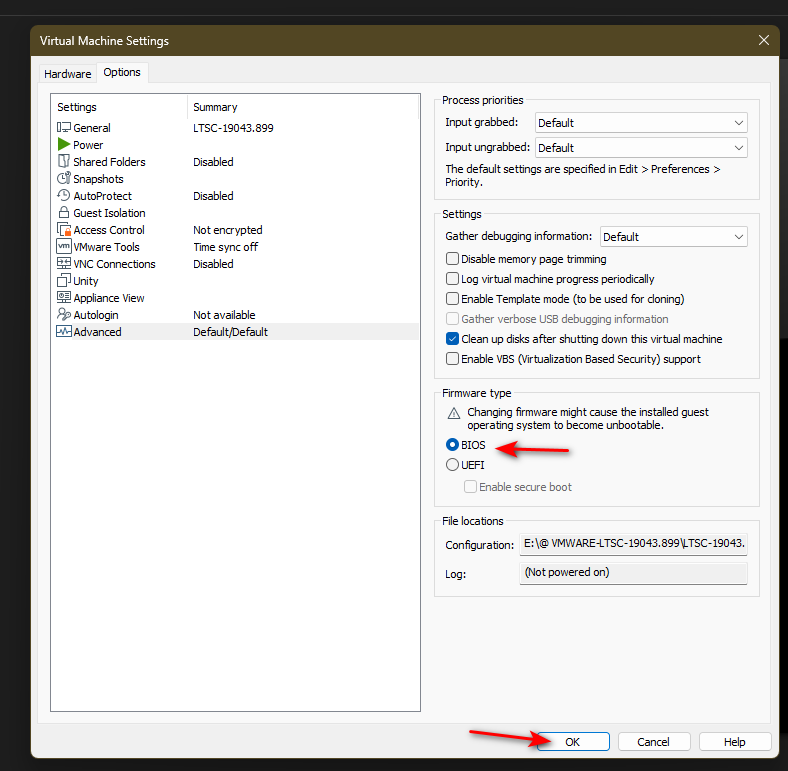Select the Autologin row label

pyautogui.click(x=95, y=315)
